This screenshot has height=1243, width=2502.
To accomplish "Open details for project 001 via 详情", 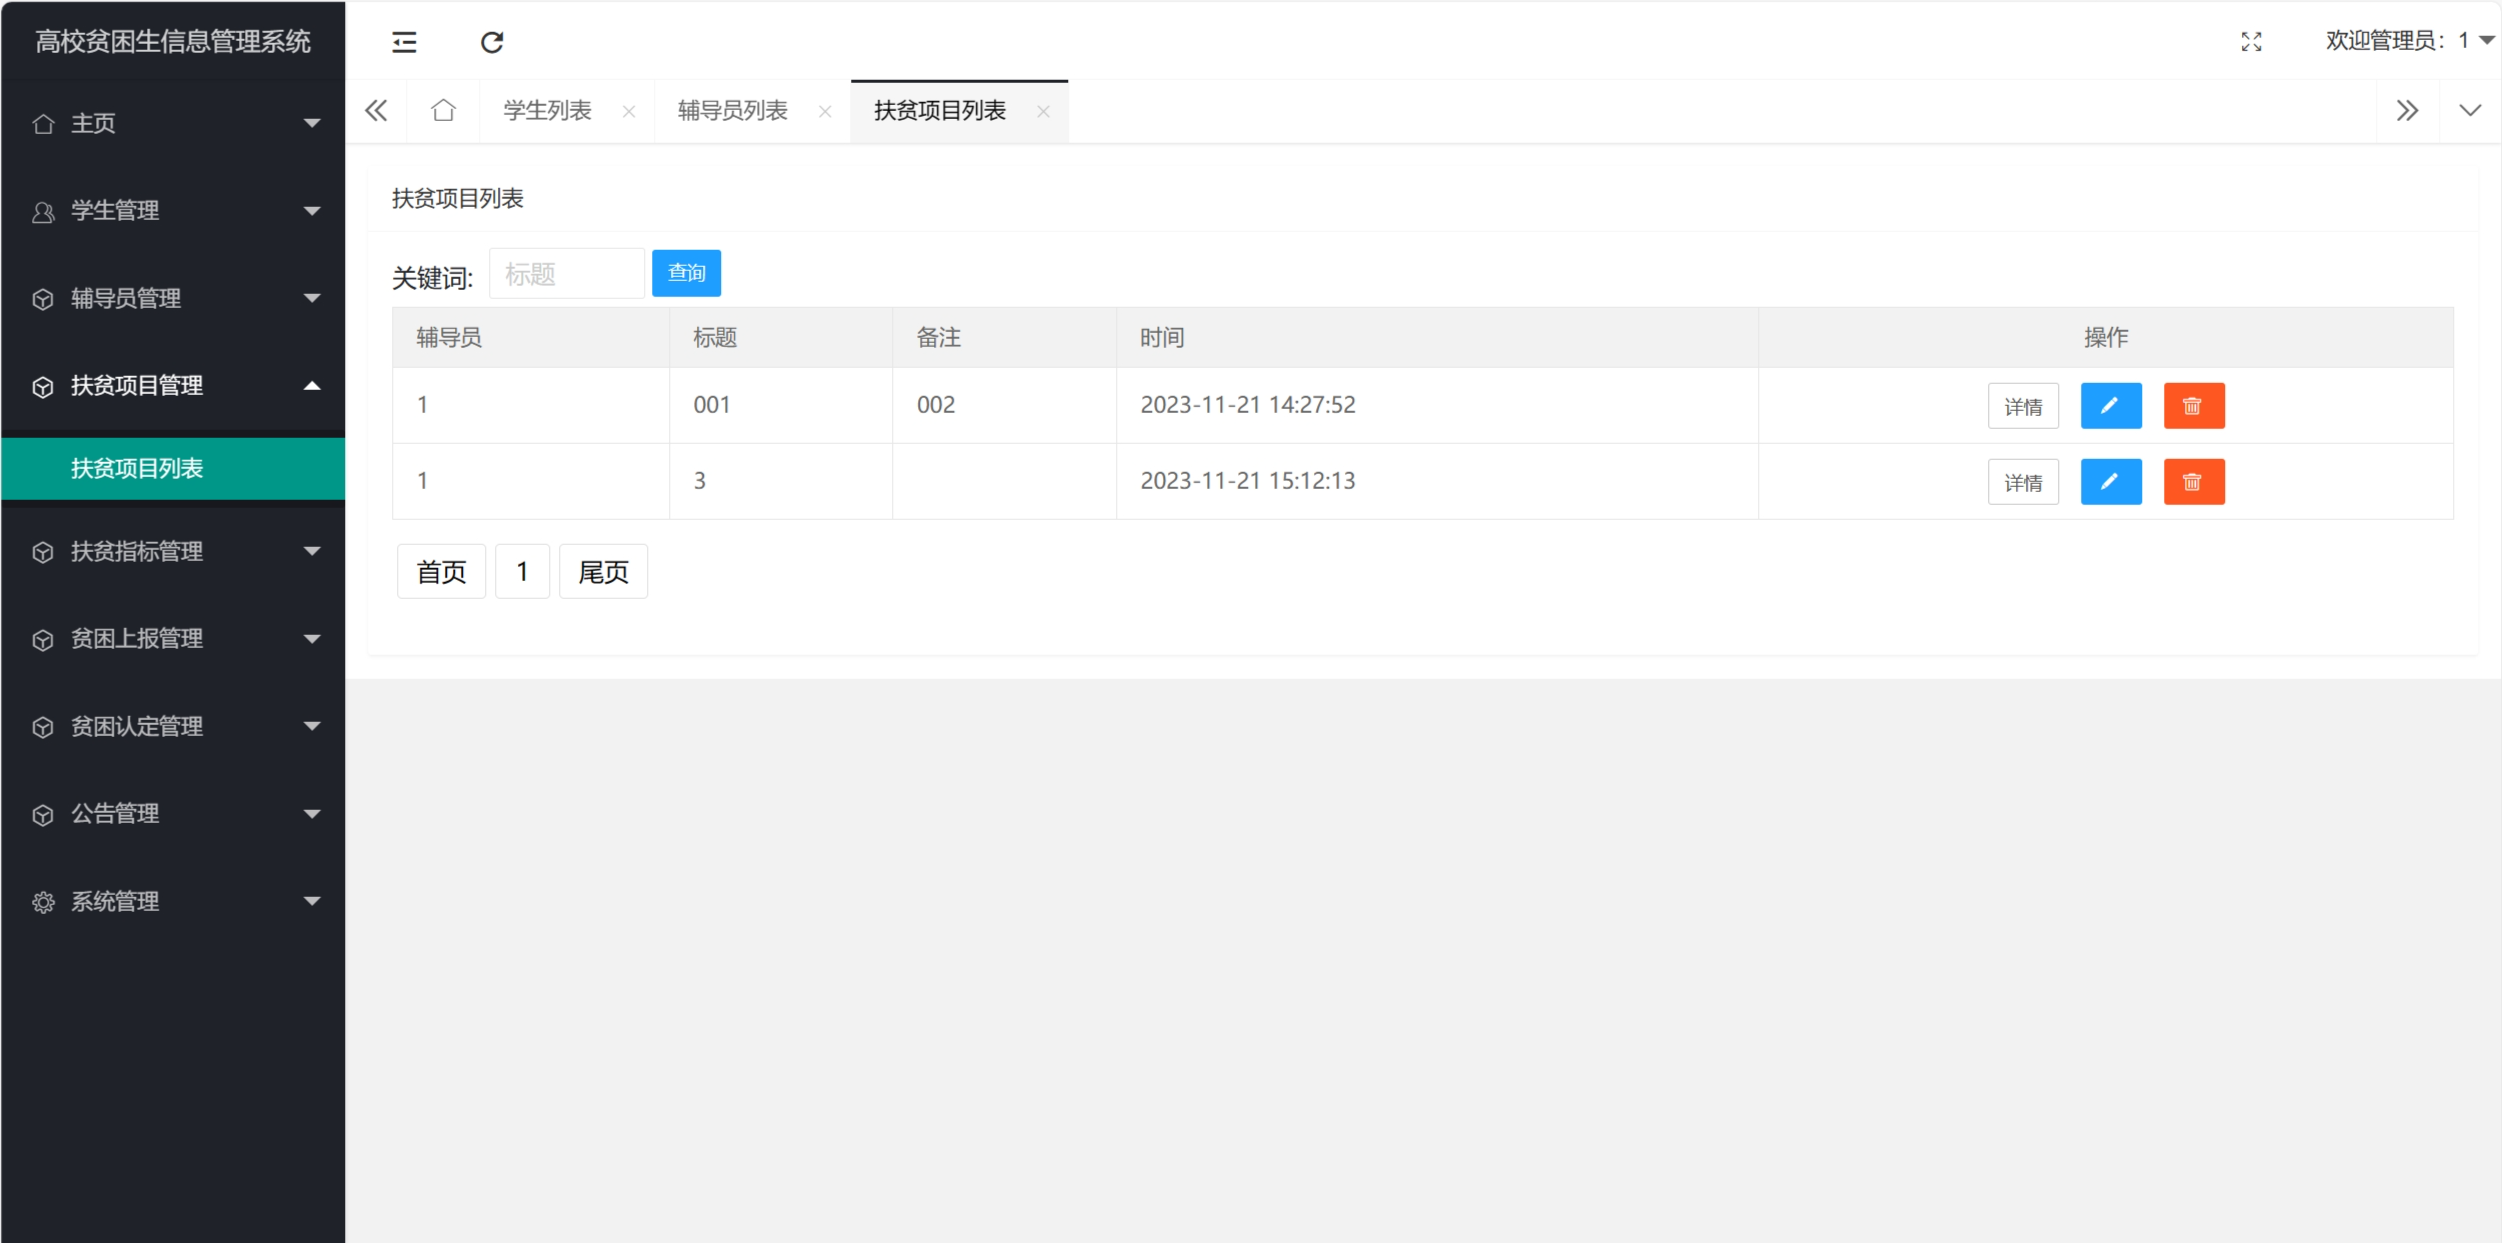I will (x=2024, y=405).
